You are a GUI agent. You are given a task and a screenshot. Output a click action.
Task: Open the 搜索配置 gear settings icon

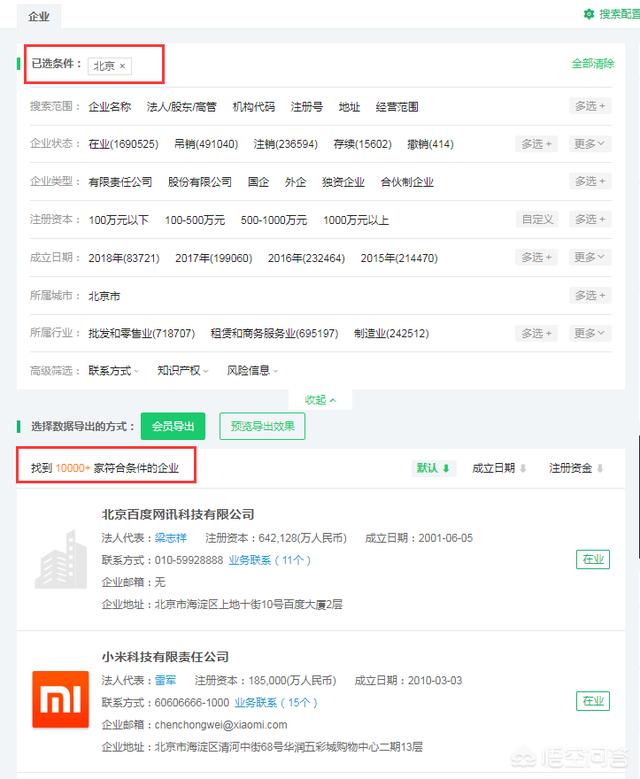[589, 14]
